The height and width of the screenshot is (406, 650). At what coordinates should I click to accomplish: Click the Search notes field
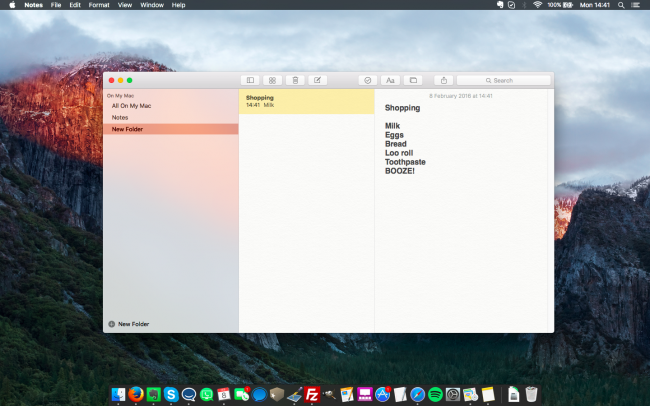pyautogui.click(x=504, y=80)
